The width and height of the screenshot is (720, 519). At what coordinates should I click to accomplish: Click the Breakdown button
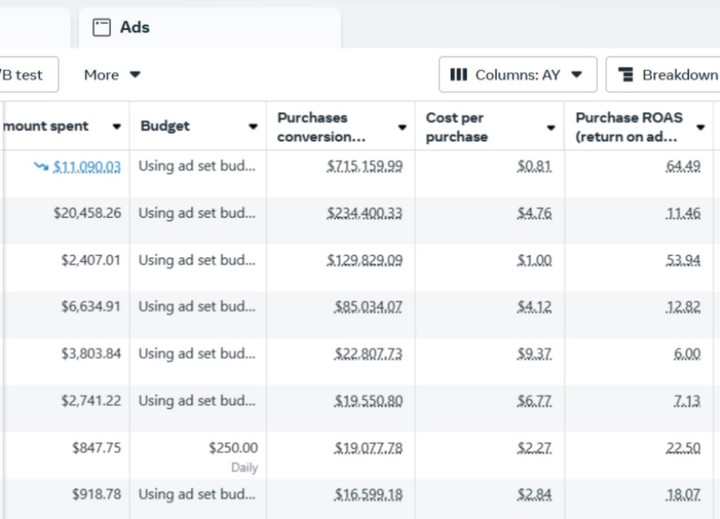[x=668, y=75]
